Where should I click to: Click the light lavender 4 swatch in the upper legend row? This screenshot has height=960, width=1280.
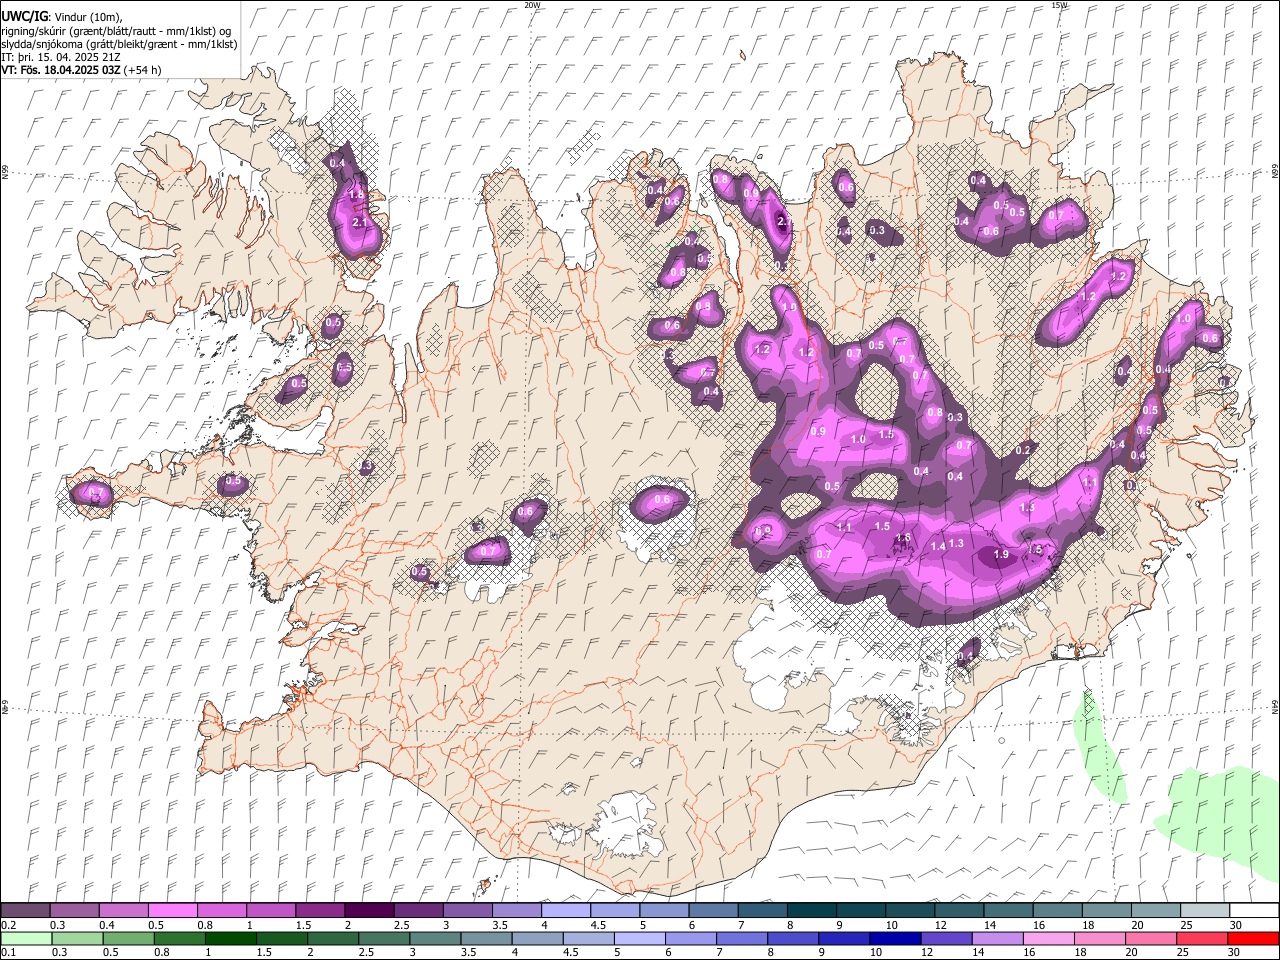(566, 910)
